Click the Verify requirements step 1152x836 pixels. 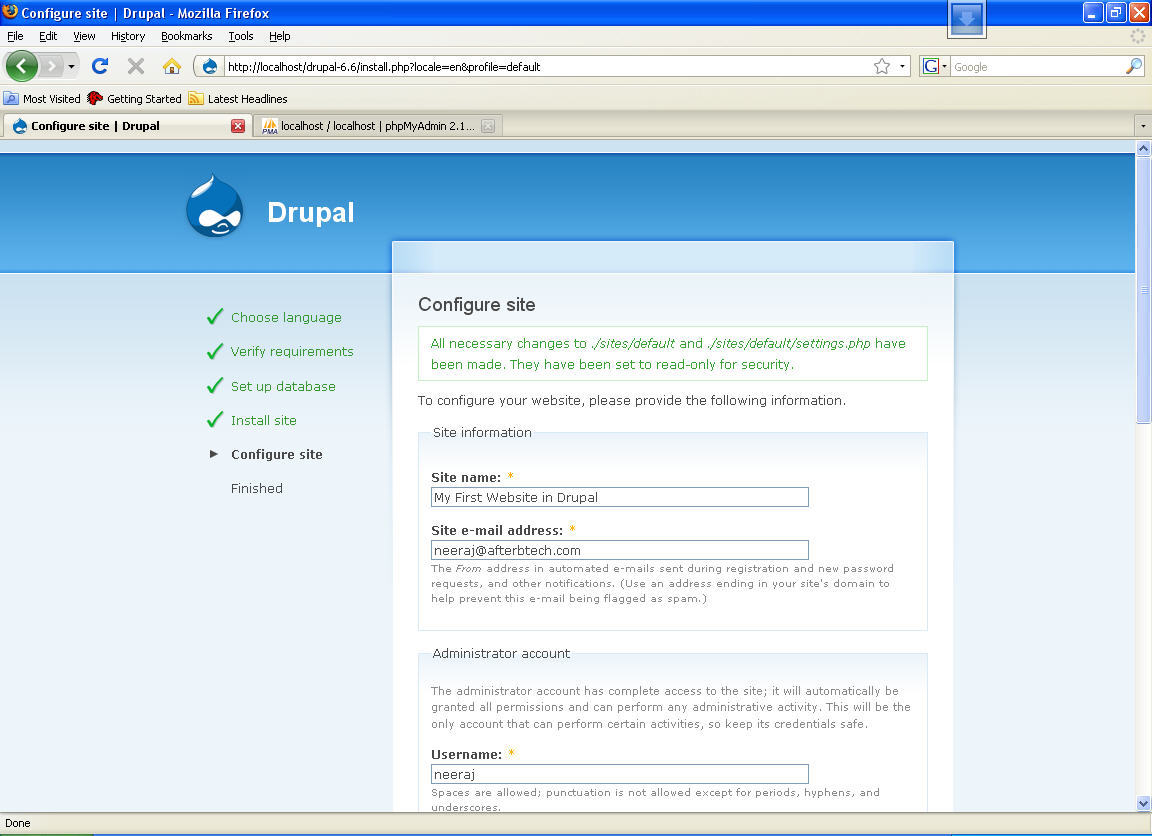click(x=292, y=351)
